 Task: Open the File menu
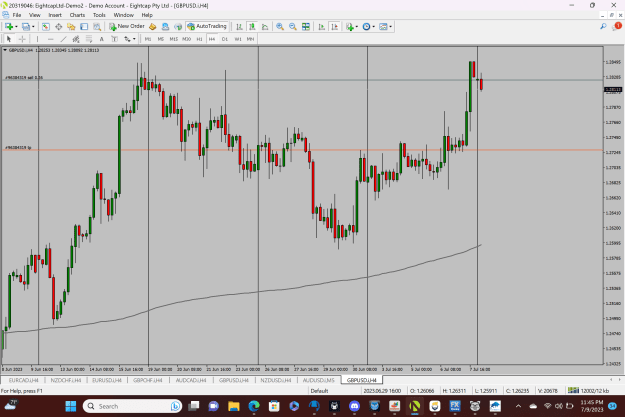[17, 15]
